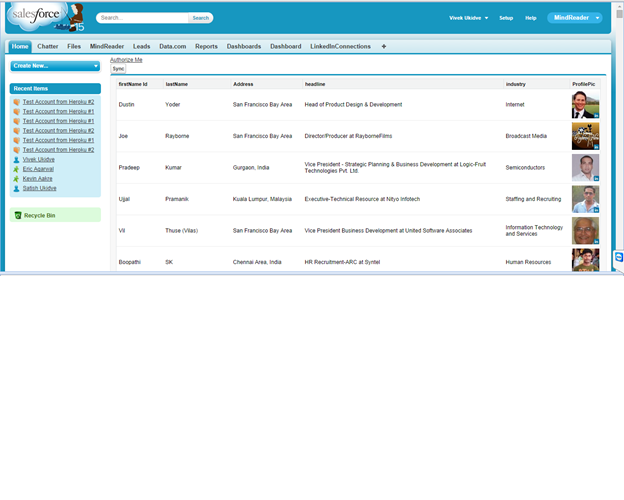Viewport: 624px width, 500px height.
Task: Click the Authorize Me link
Action: pyautogui.click(x=126, y=60)
